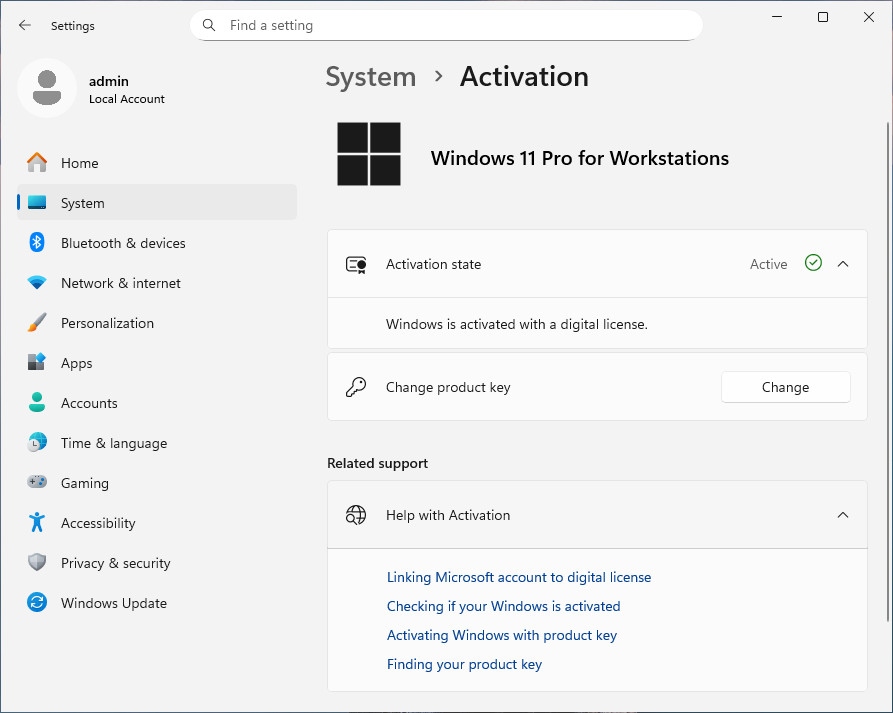Click the back arrow icon
This screenshot has height=713, width=893.
click(x=24, y=25)
